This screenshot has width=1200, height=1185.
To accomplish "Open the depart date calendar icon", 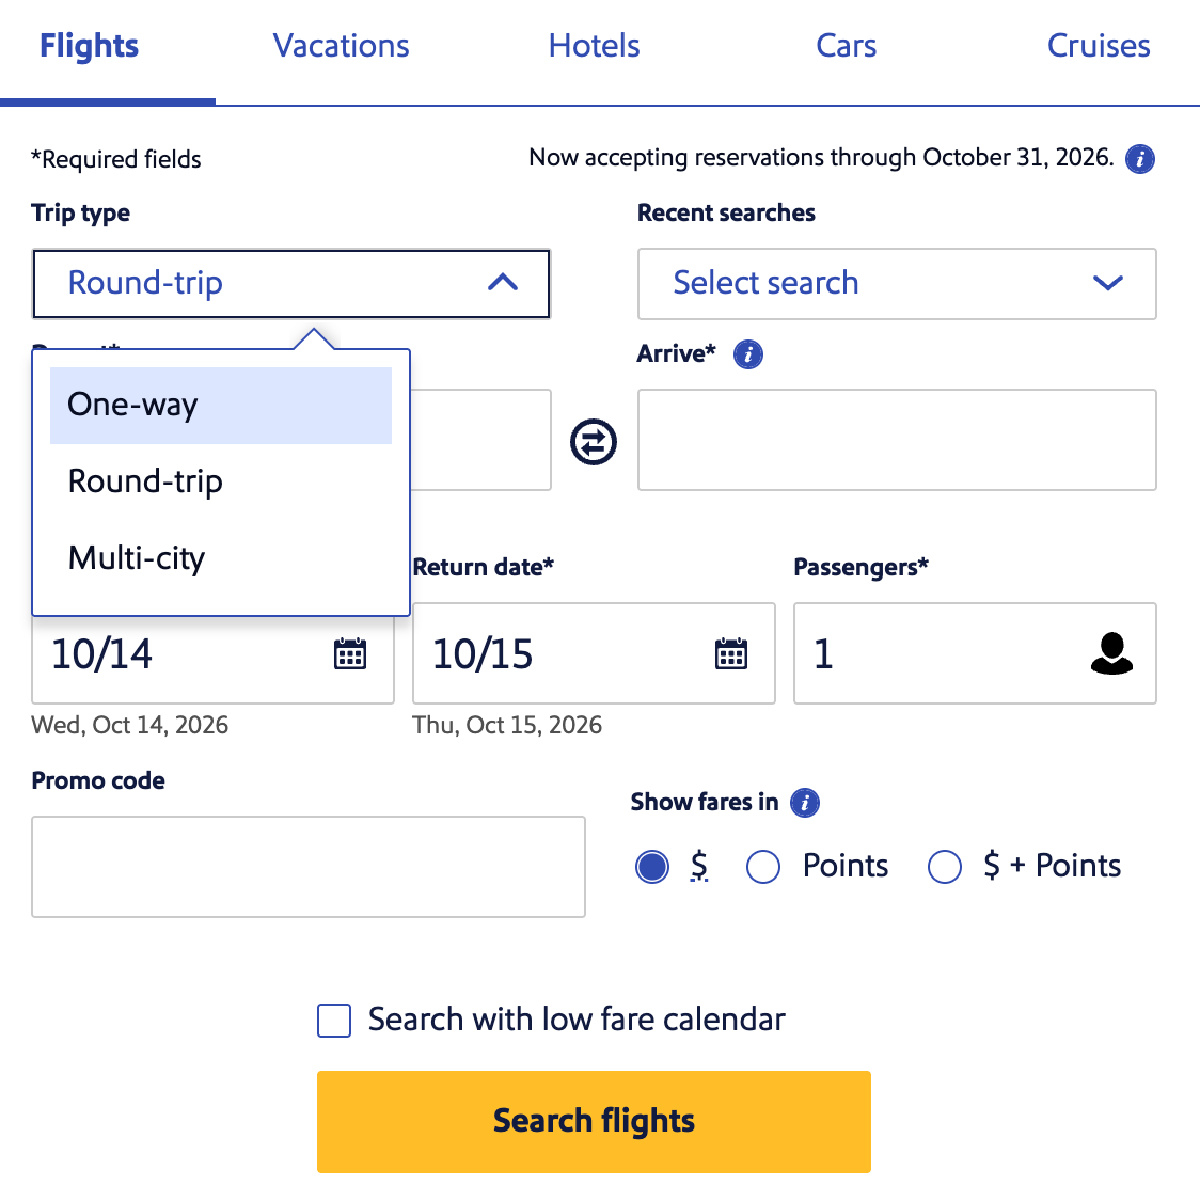I will pyautogui.click(x=350, y=653).
